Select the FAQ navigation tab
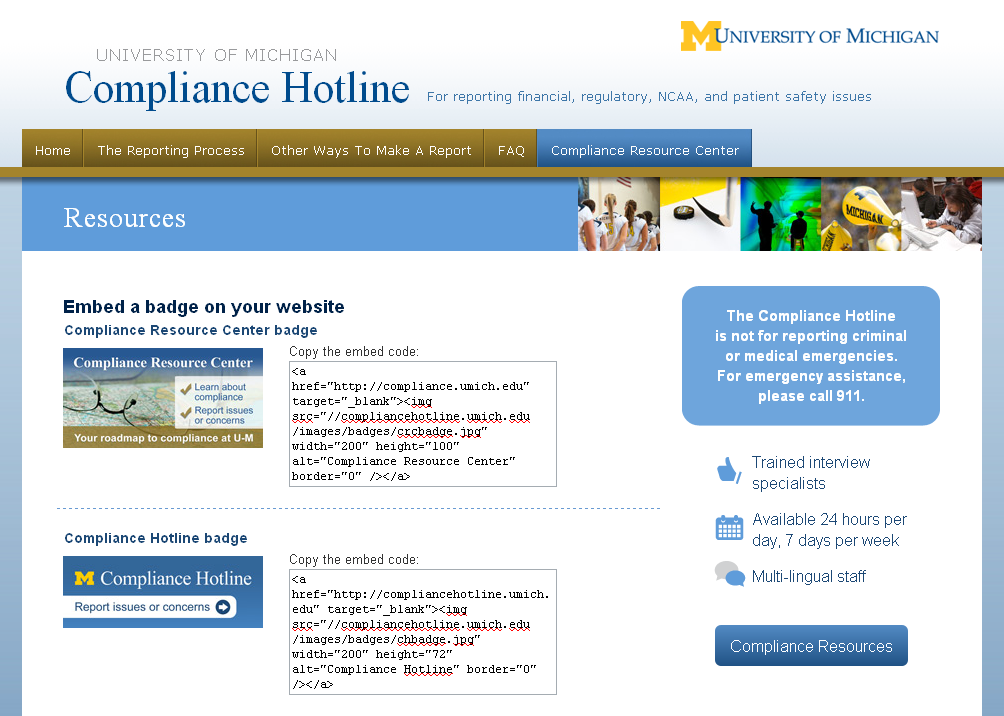Viewport: 1004px width, 716px height. (511, 151)
